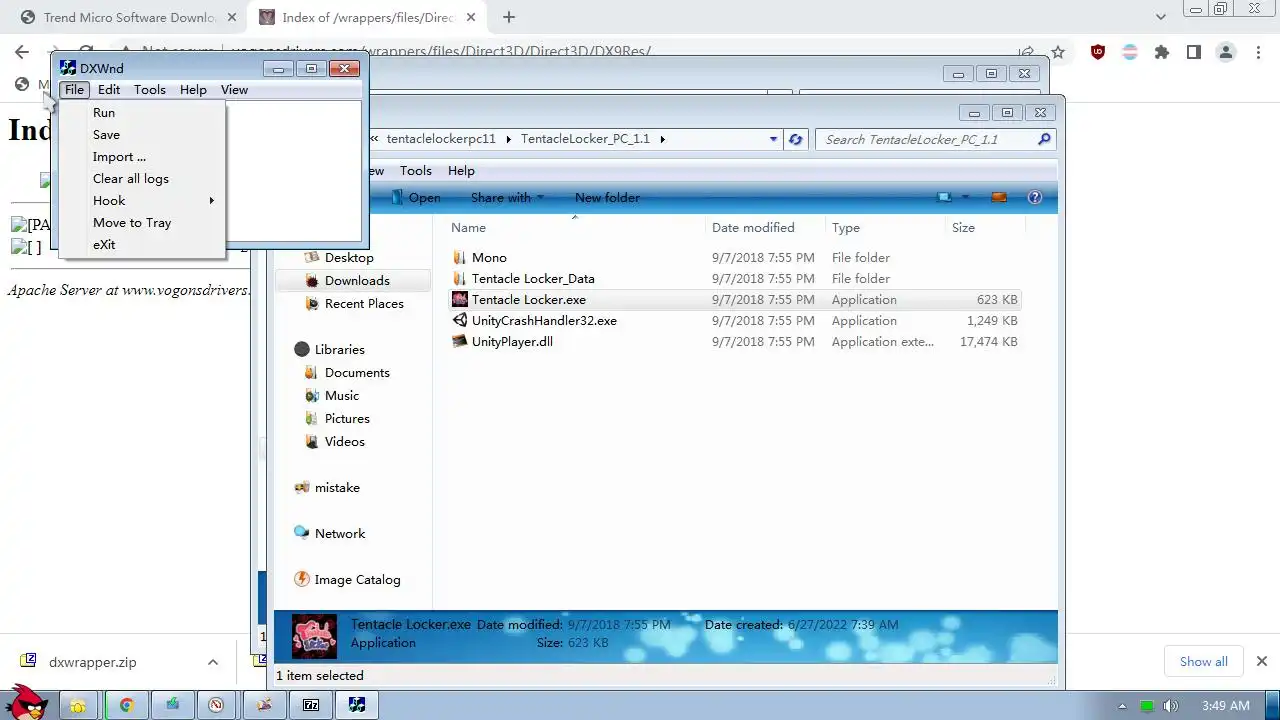The width and height of the screenshot is (1280, 720).
Task: Click the striped flag extension icon
Action: 1130,52
